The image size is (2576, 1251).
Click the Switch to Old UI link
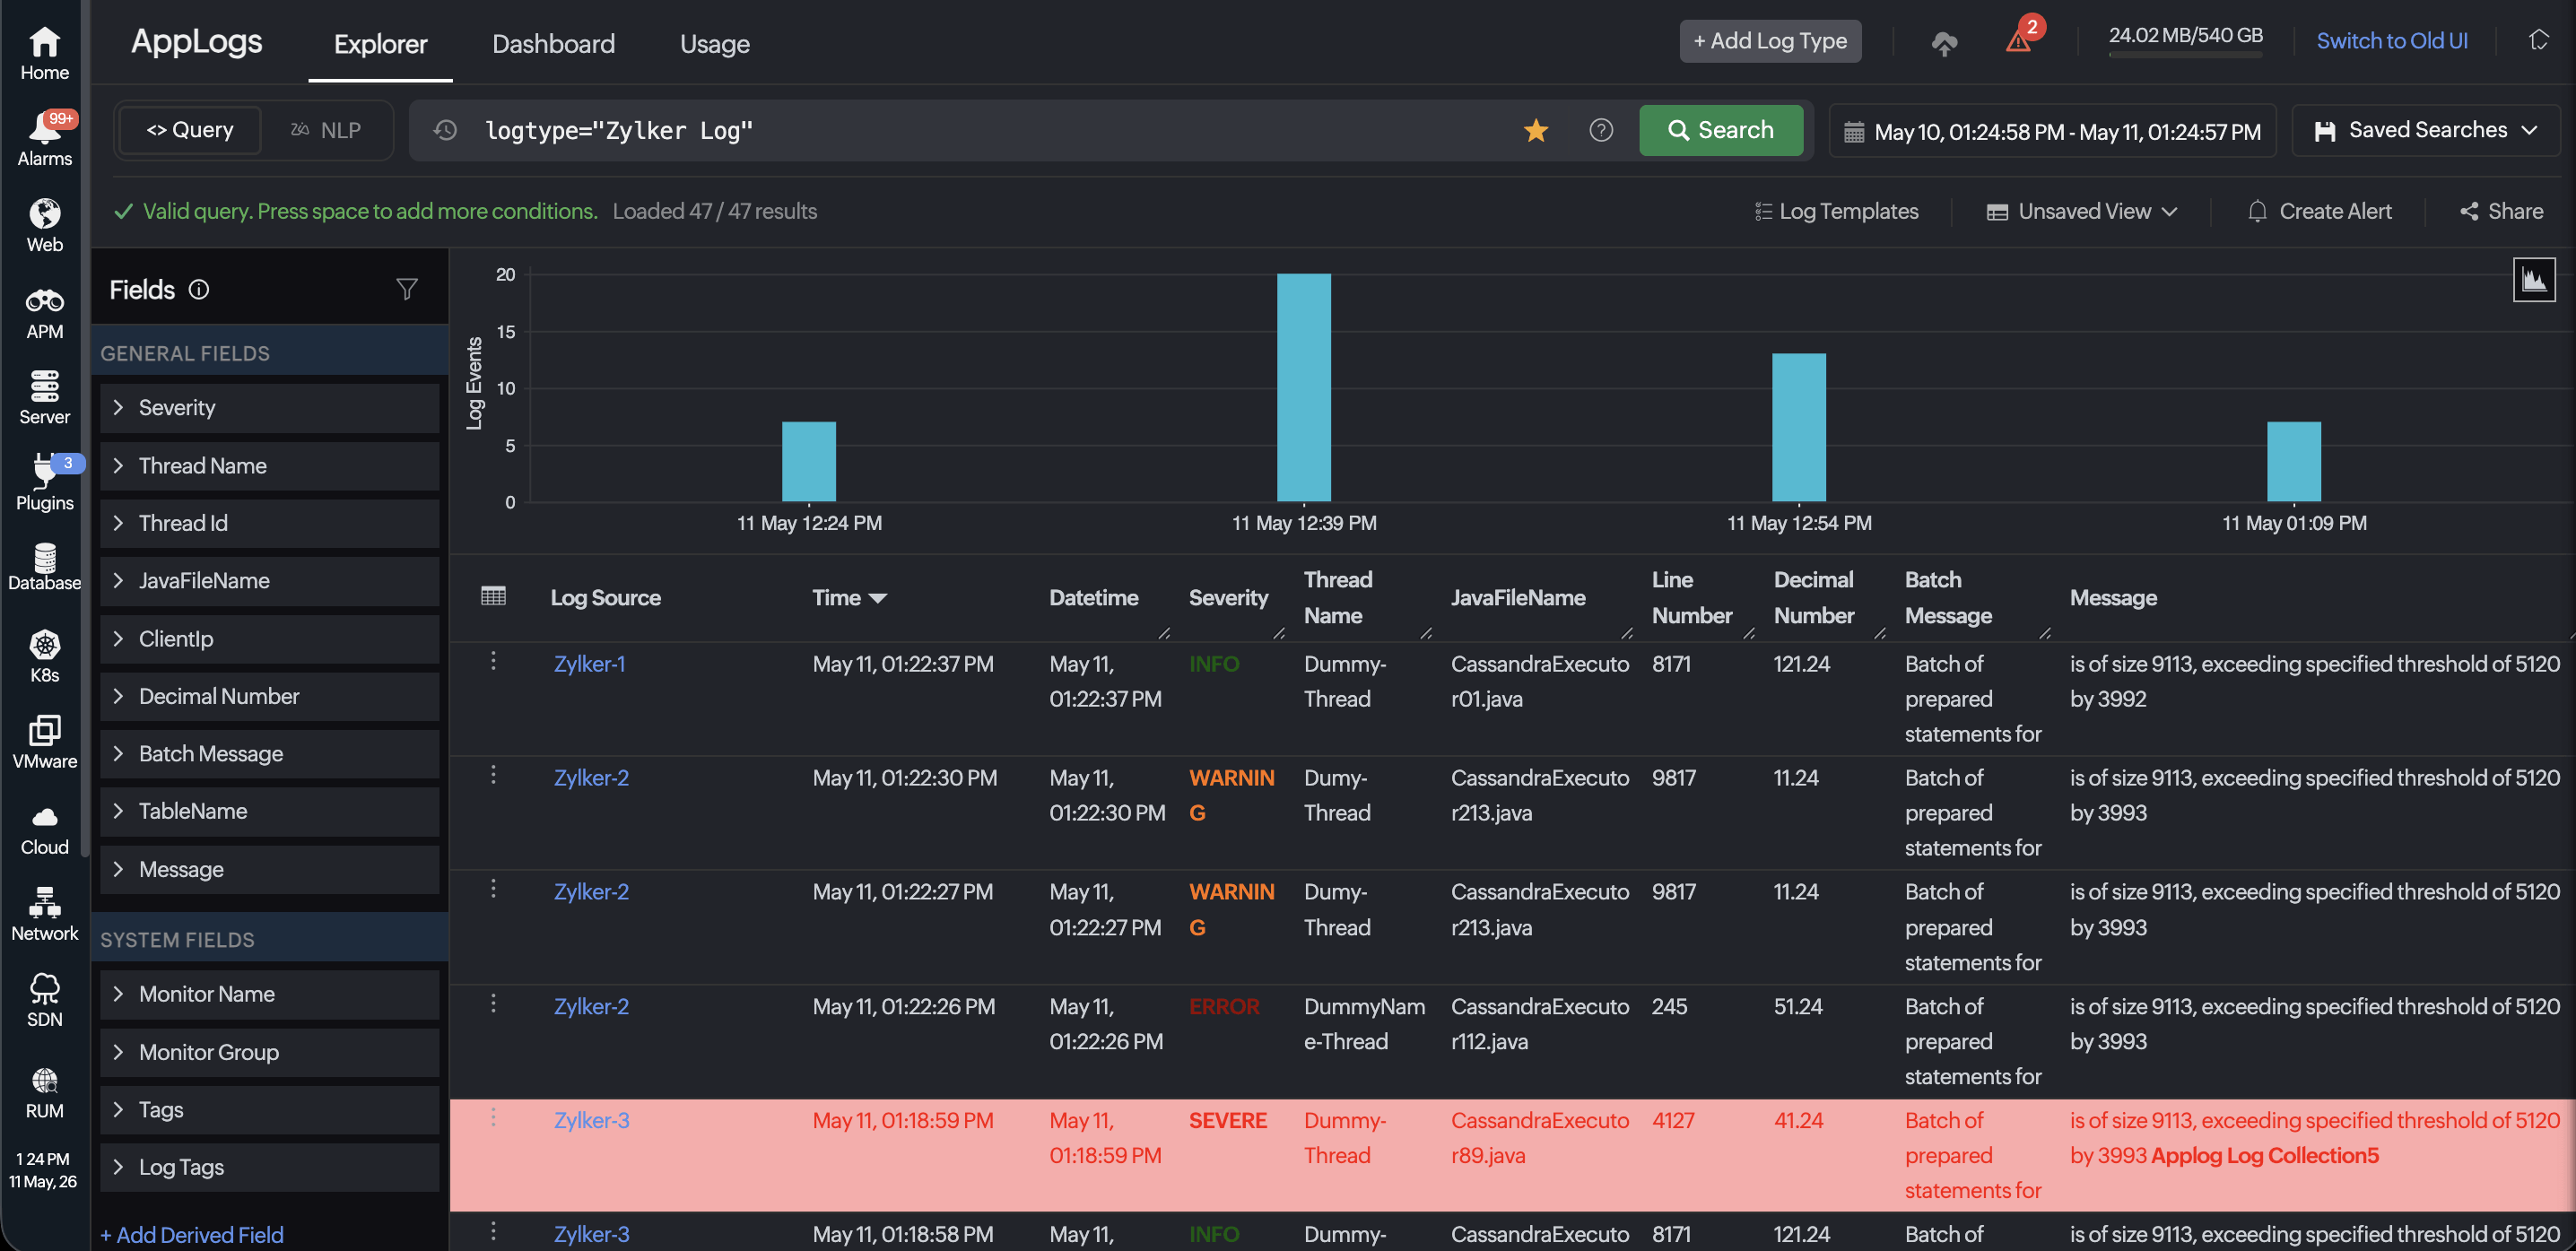click(x=2392, y=41)
